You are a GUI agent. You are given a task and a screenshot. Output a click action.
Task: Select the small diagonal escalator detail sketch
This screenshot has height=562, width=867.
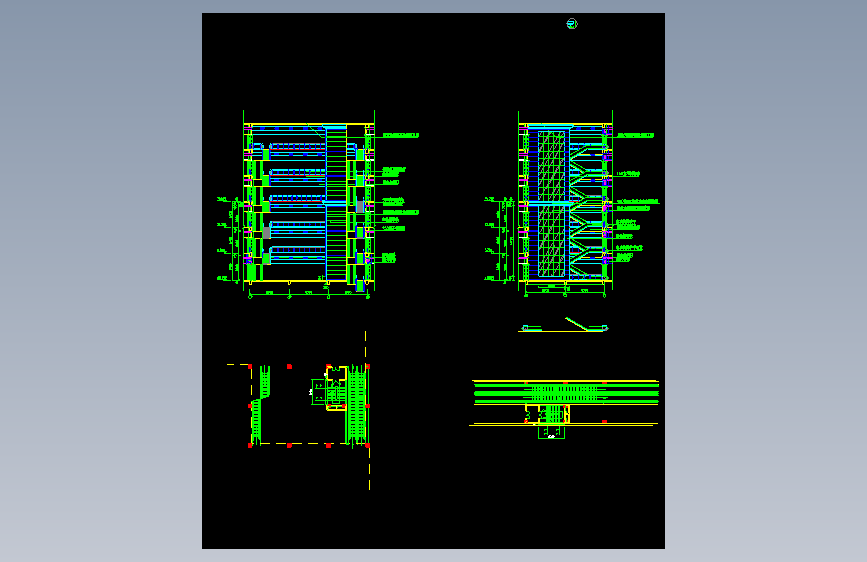tap(563, 325)
